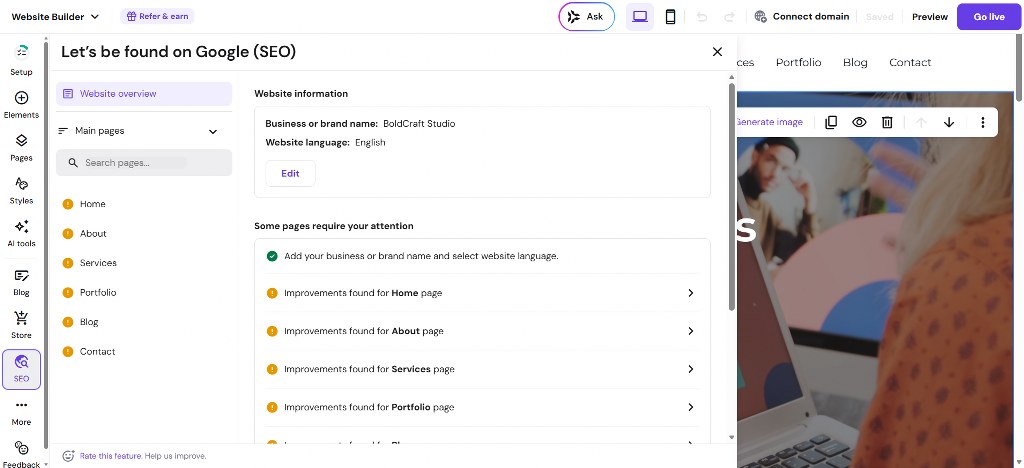Image resolution: width=1024 pixels, height=468 pixels.
Task: Open the Store sidebar panel
Action: (x=21, y=325)
